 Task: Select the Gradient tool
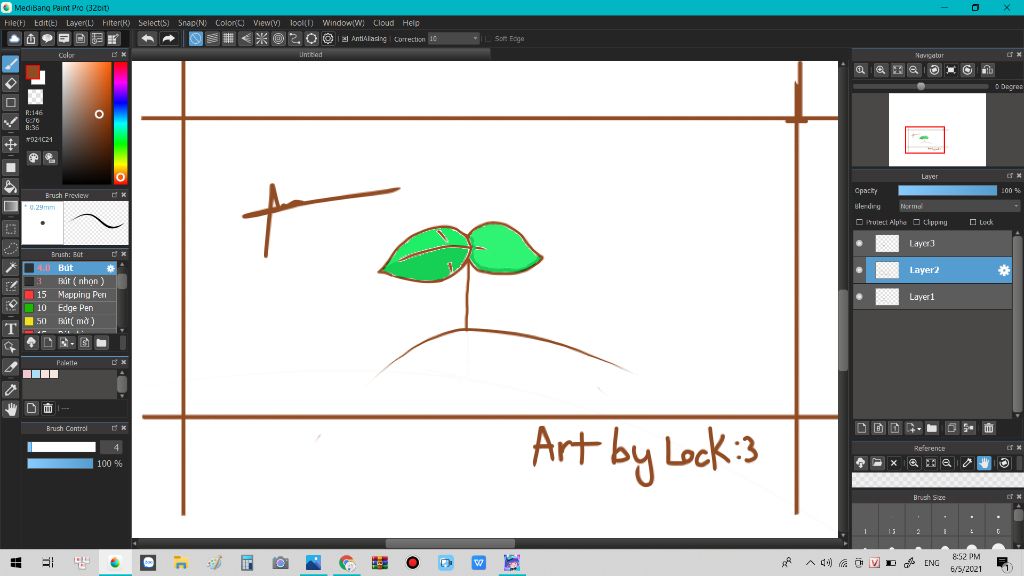point(10,206)
